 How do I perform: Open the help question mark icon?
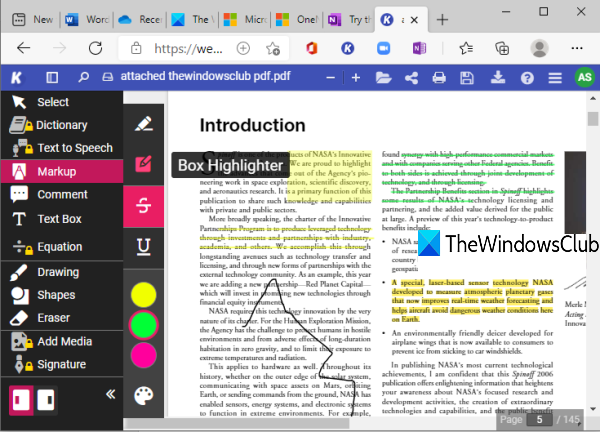tap(526, 78)
